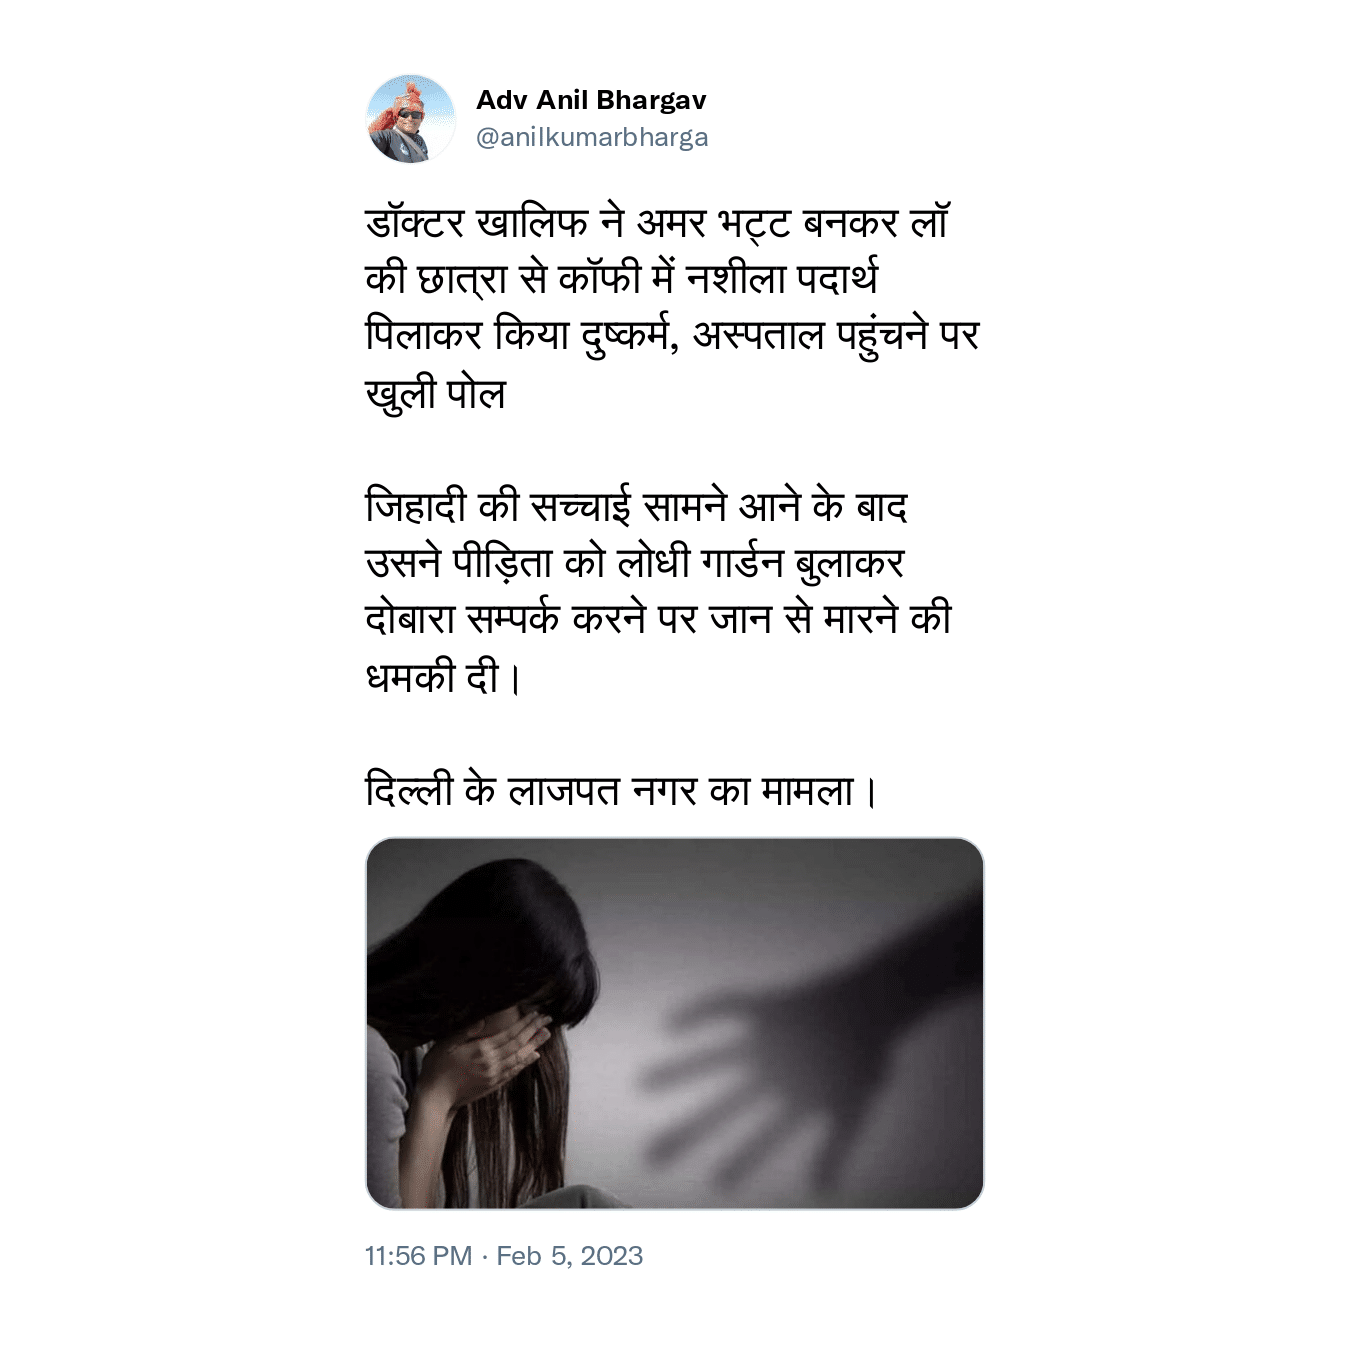Viewport: 1350px width, 1350px height.
Task: Click the words खुली पोल
Action: pos(436,394)
